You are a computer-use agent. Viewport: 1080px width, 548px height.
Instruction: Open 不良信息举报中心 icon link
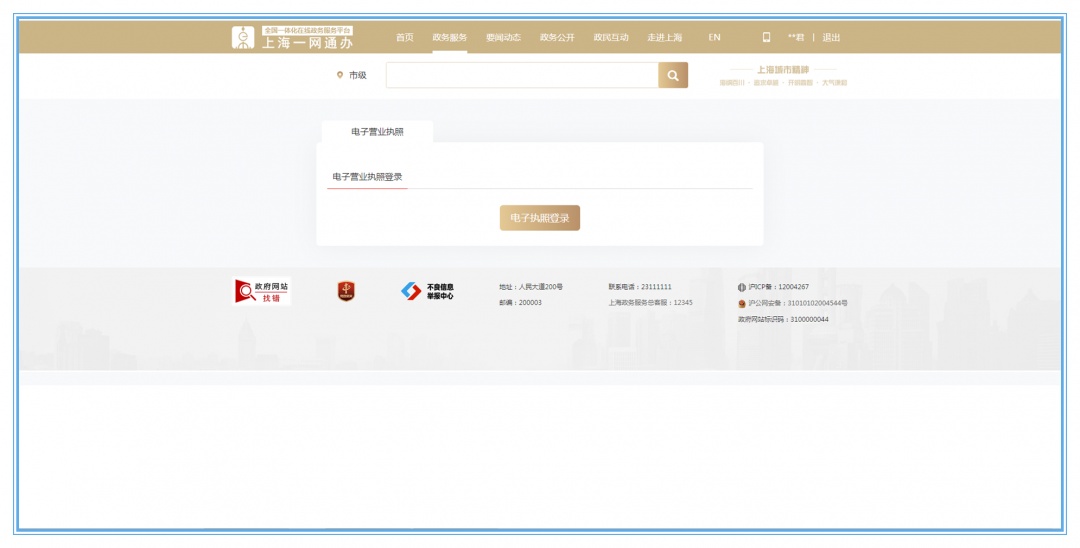pyautogui.click(x=428, y=291)
